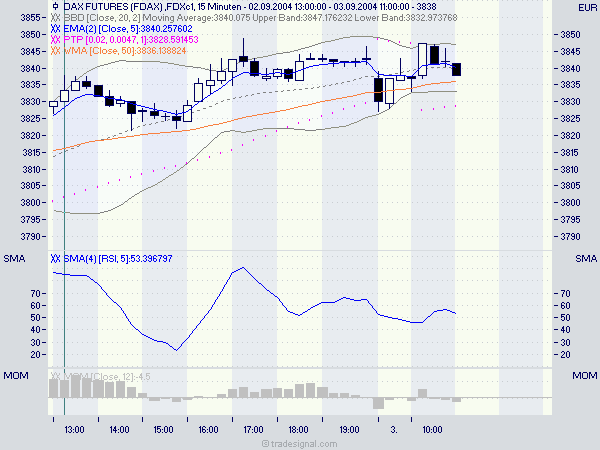Click the 16:00 time axis label

208,430
